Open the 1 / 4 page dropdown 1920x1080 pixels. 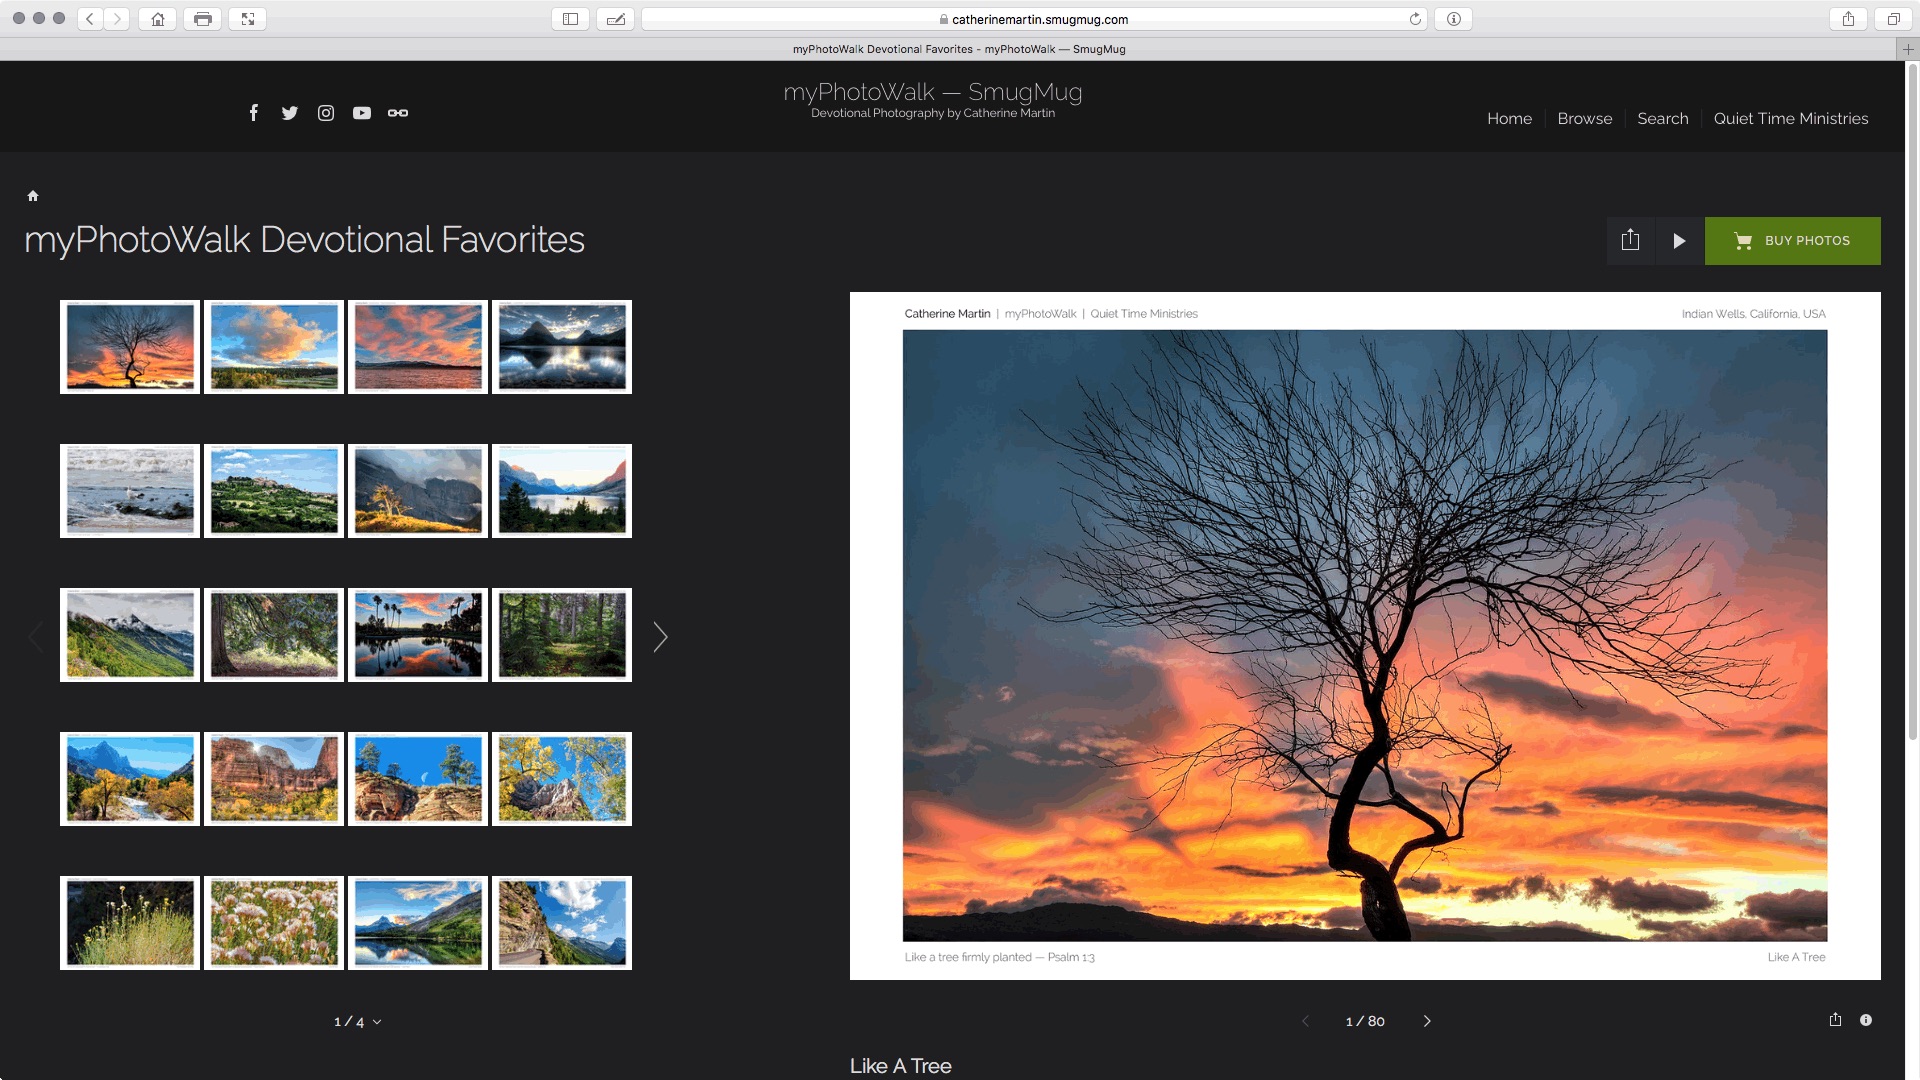(x=357, y=1022)
